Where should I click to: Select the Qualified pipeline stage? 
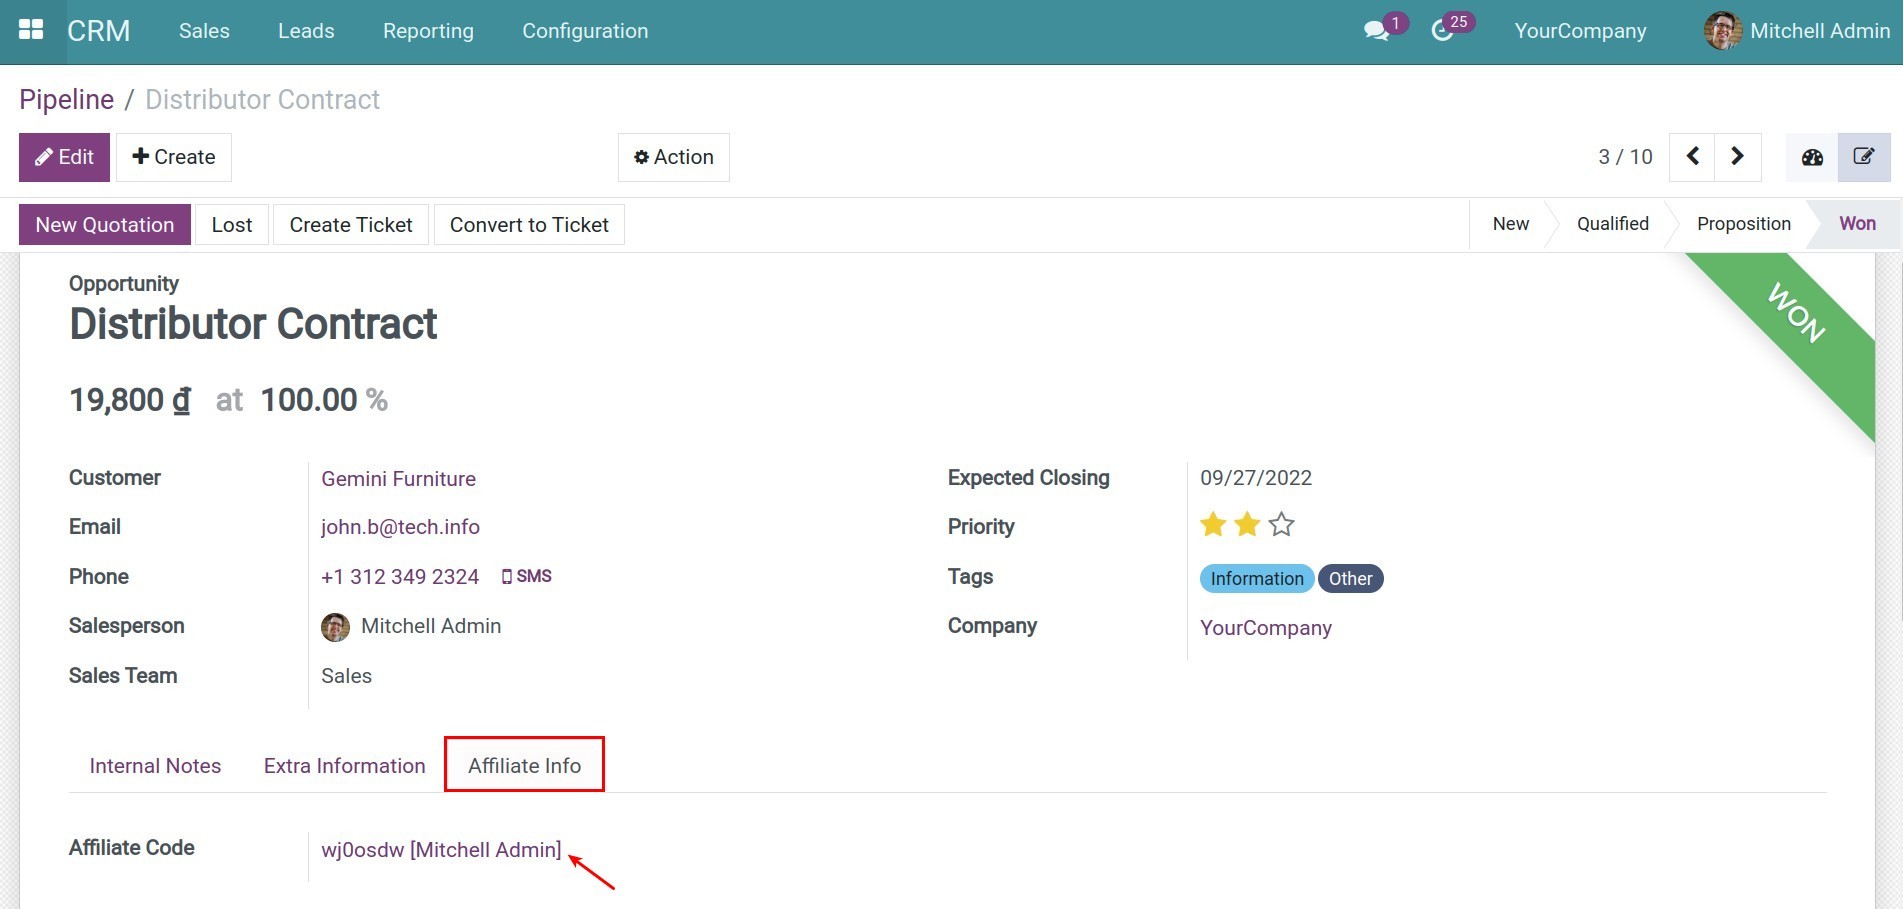[1611, 224]
